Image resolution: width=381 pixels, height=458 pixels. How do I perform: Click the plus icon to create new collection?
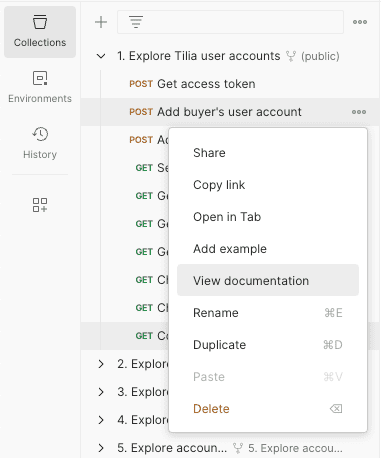coord(101,22)
